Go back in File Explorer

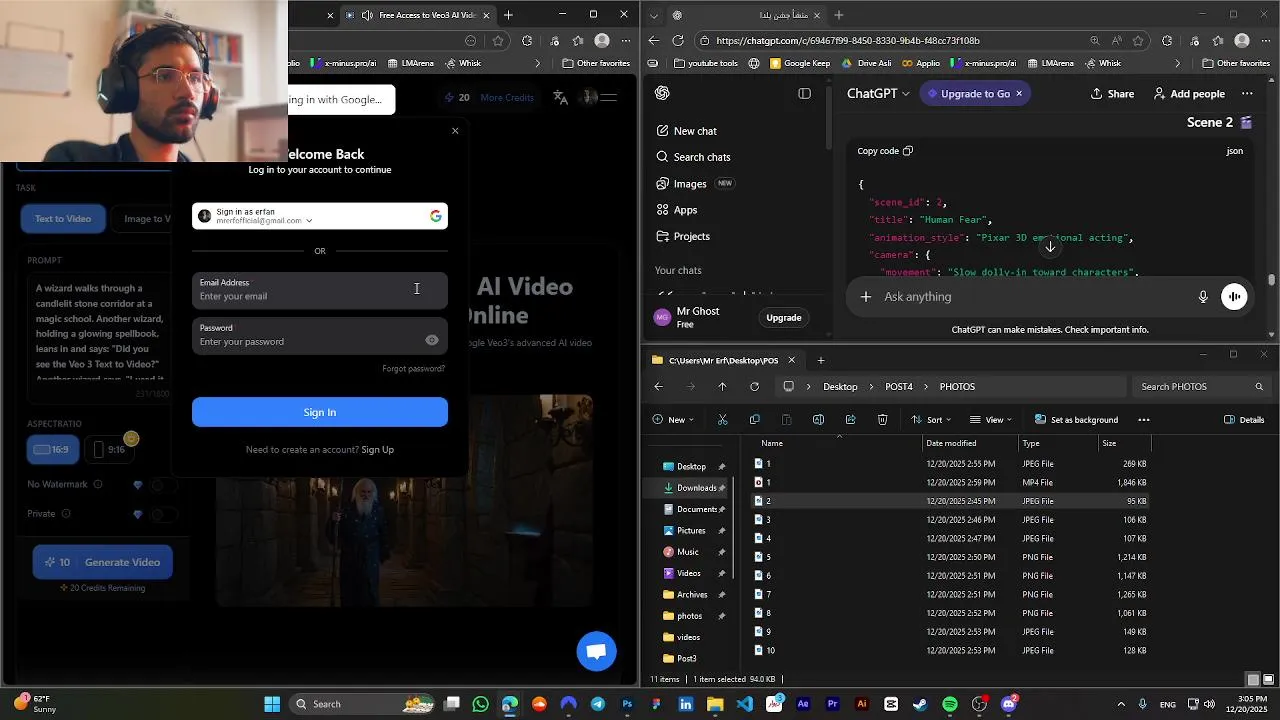(x=658, y=387)
